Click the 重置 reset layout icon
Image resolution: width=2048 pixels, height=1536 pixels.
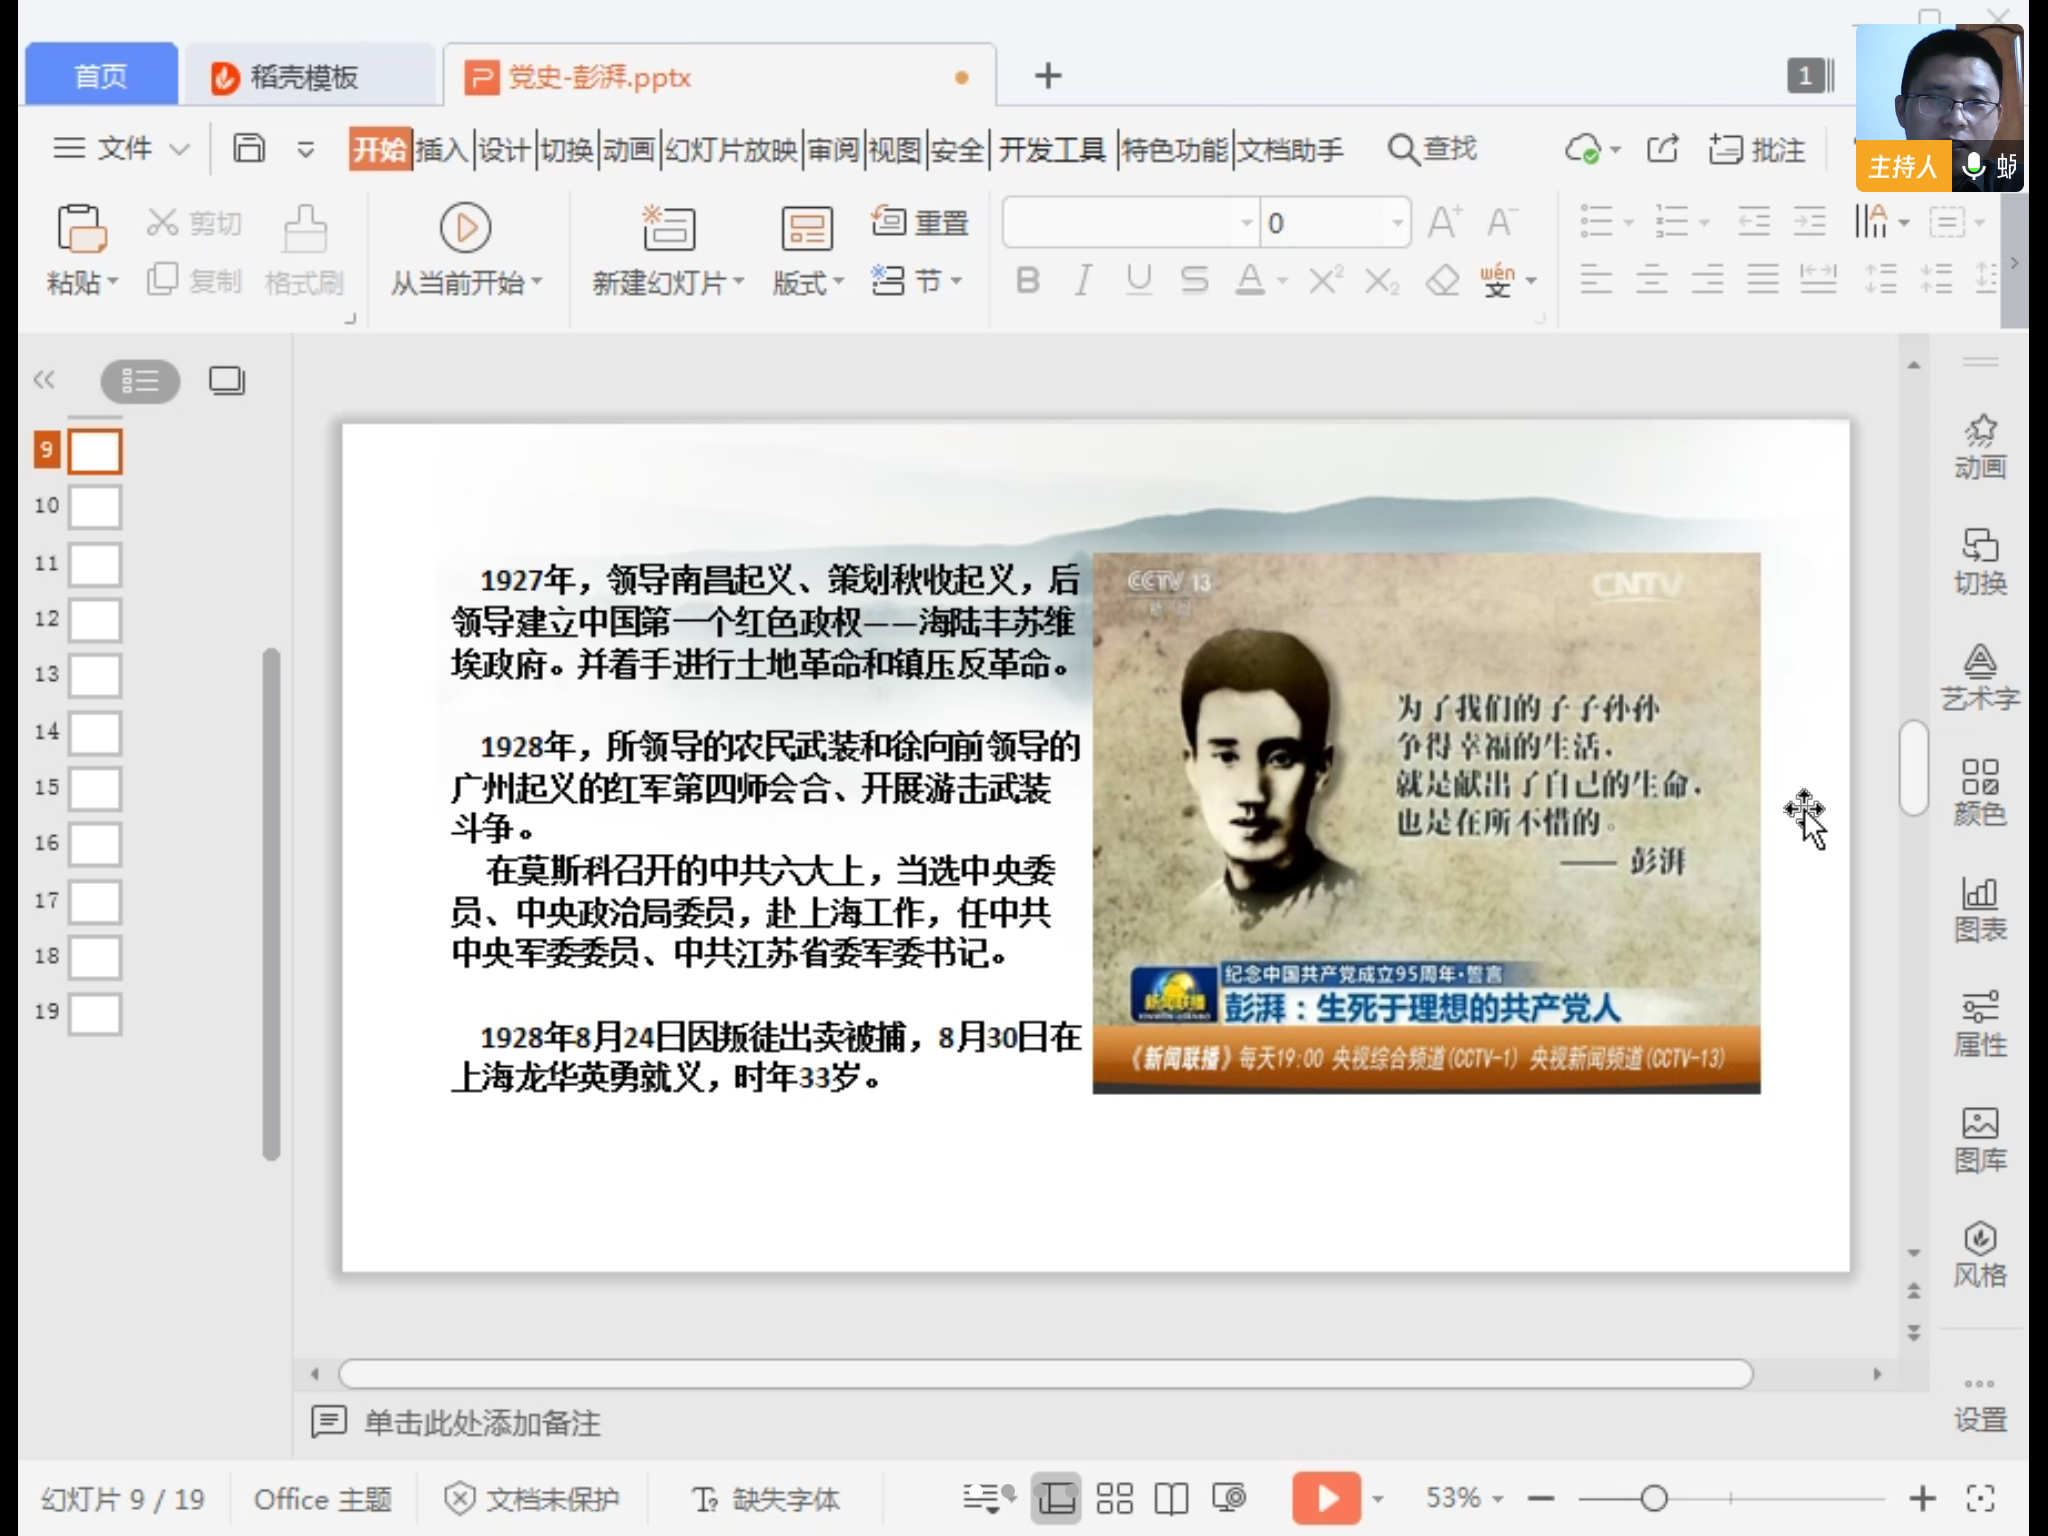tap(888, 221)
